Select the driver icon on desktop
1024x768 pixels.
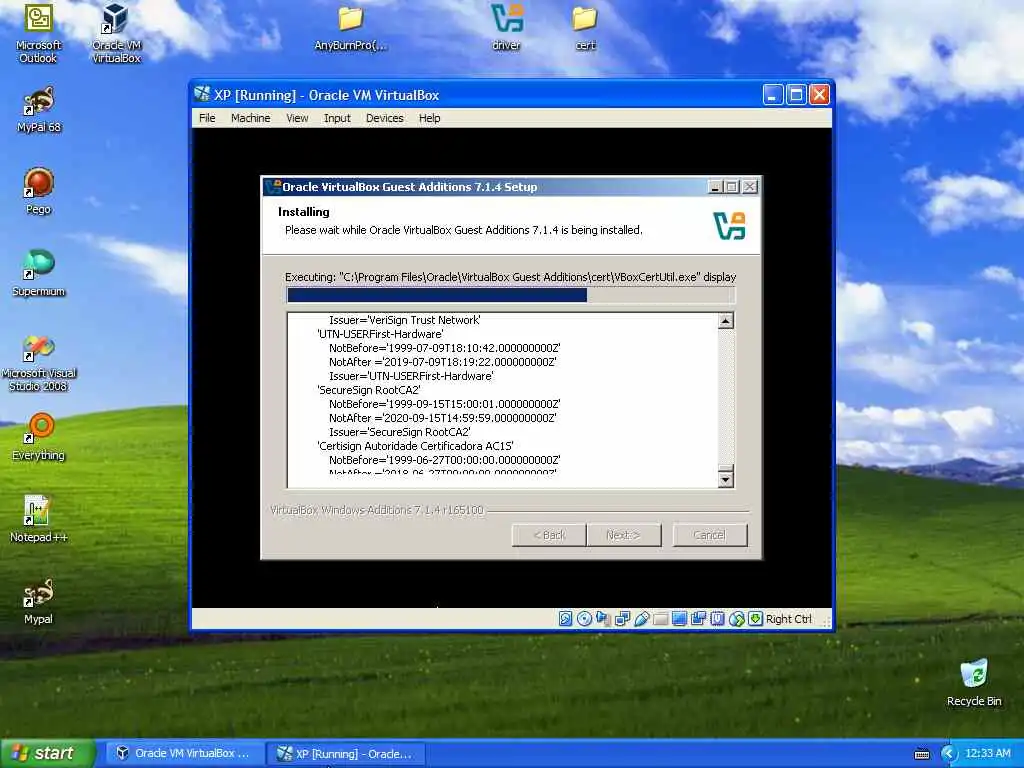point(507,29)
